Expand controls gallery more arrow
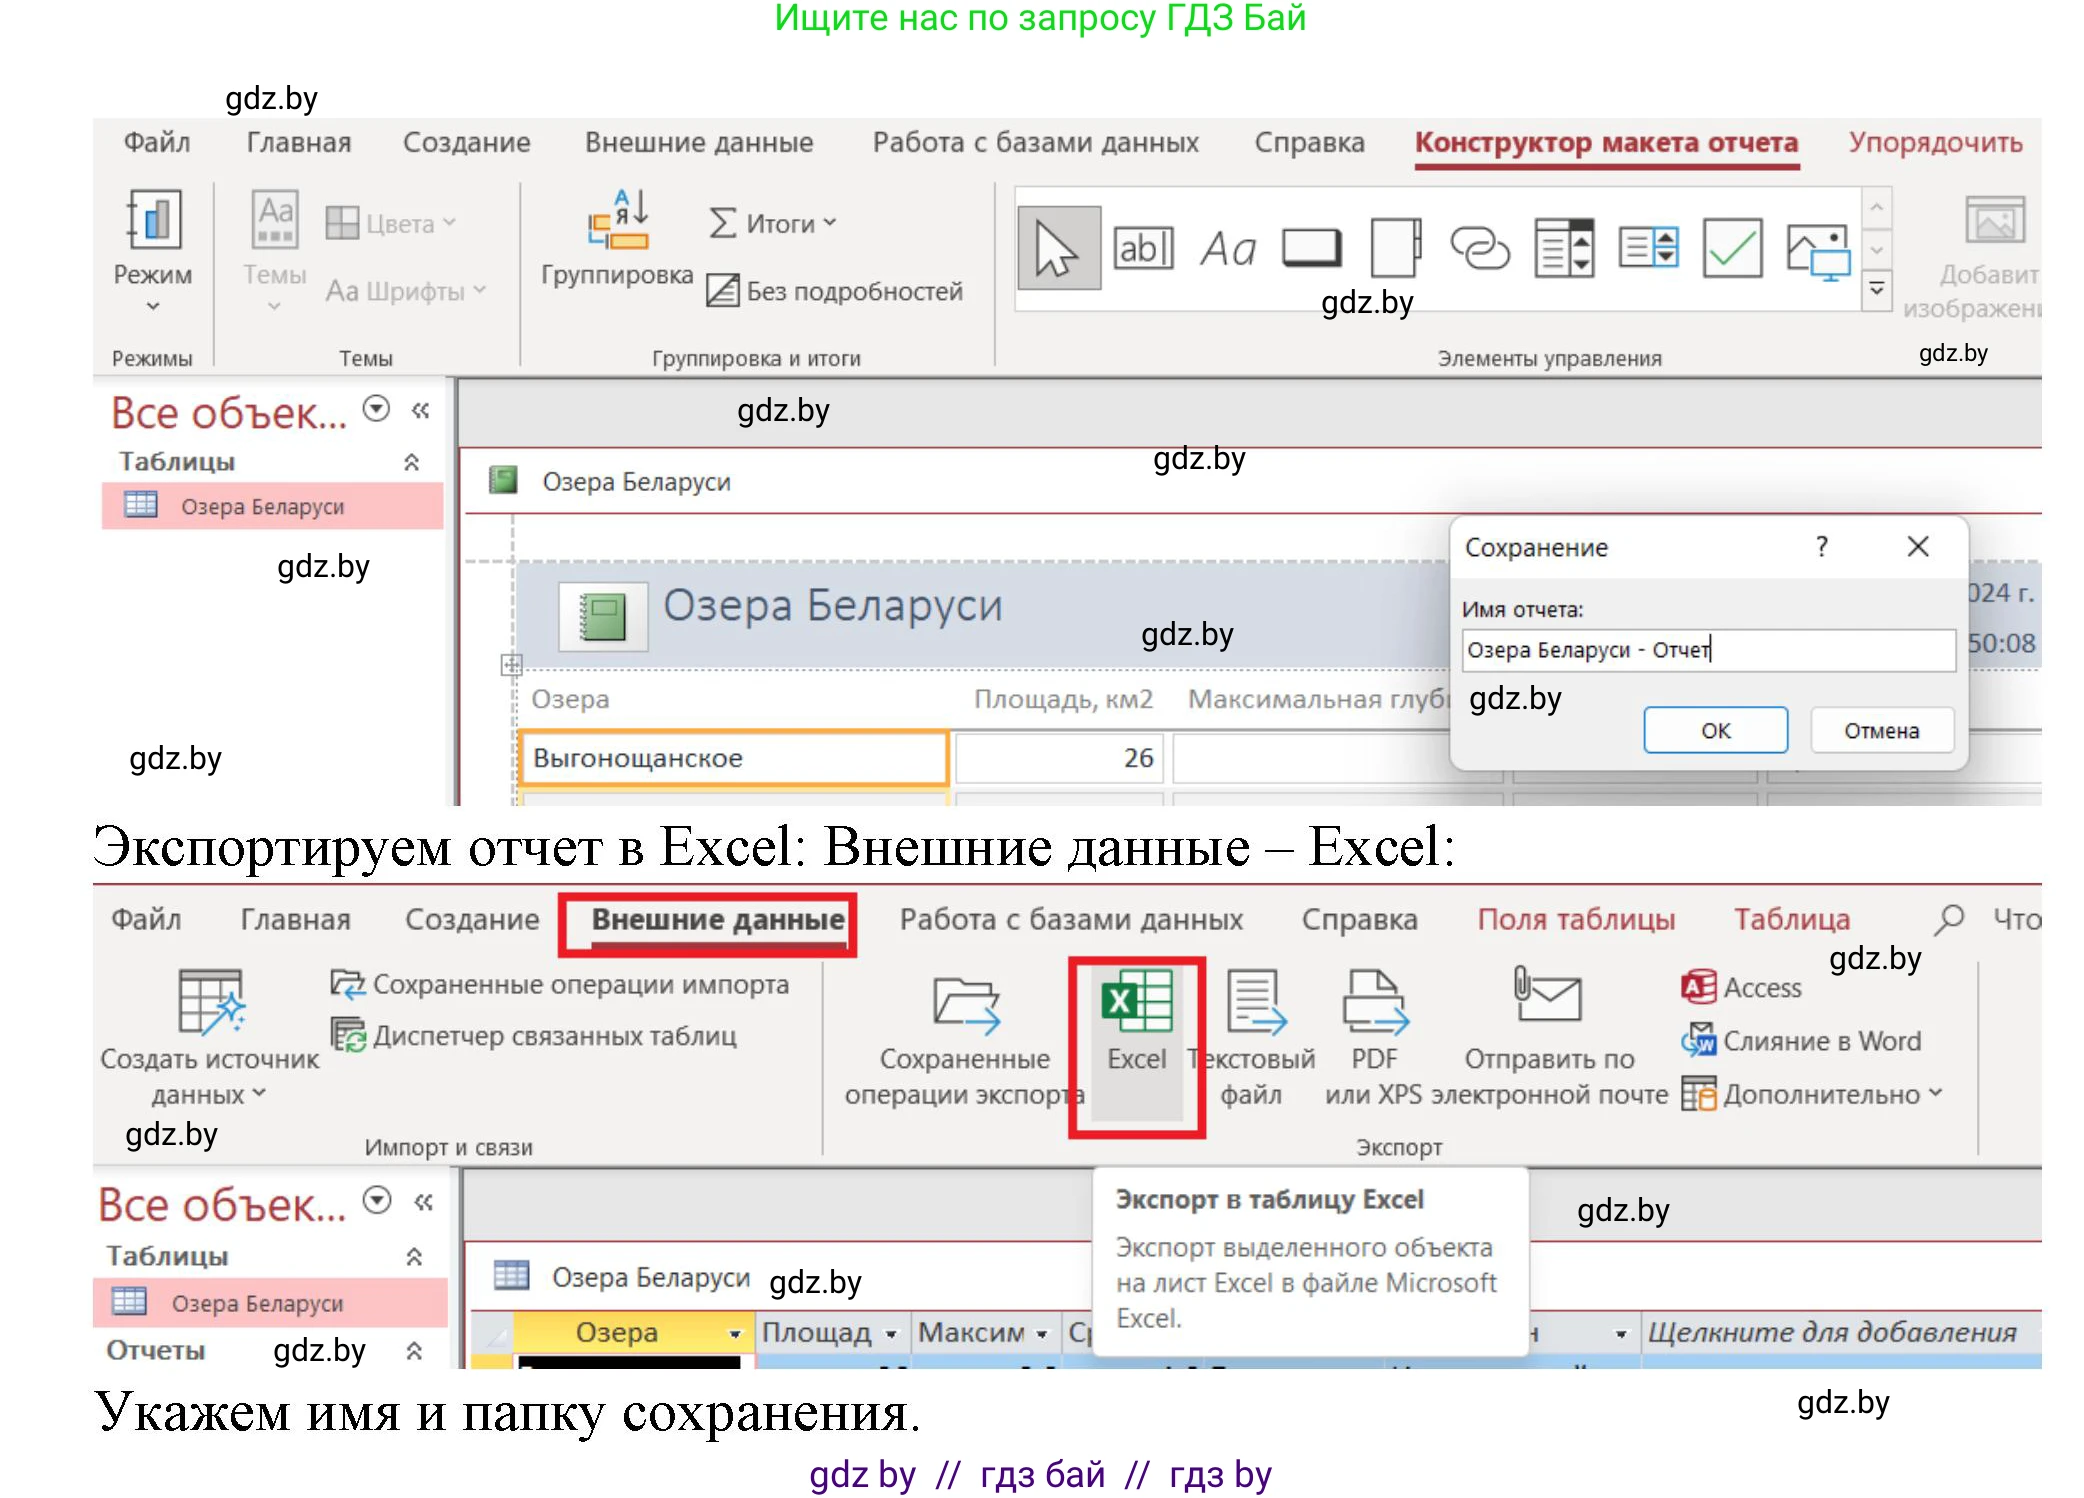Viewport: 2084px width, 1498px height. coord(1877,291)
